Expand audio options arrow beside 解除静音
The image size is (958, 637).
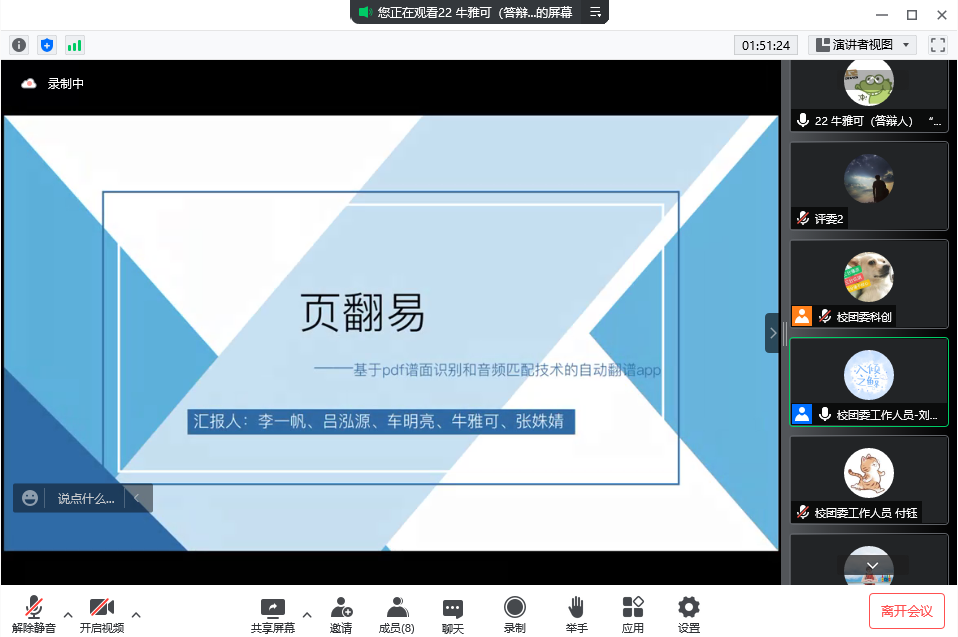pos(68,614)
